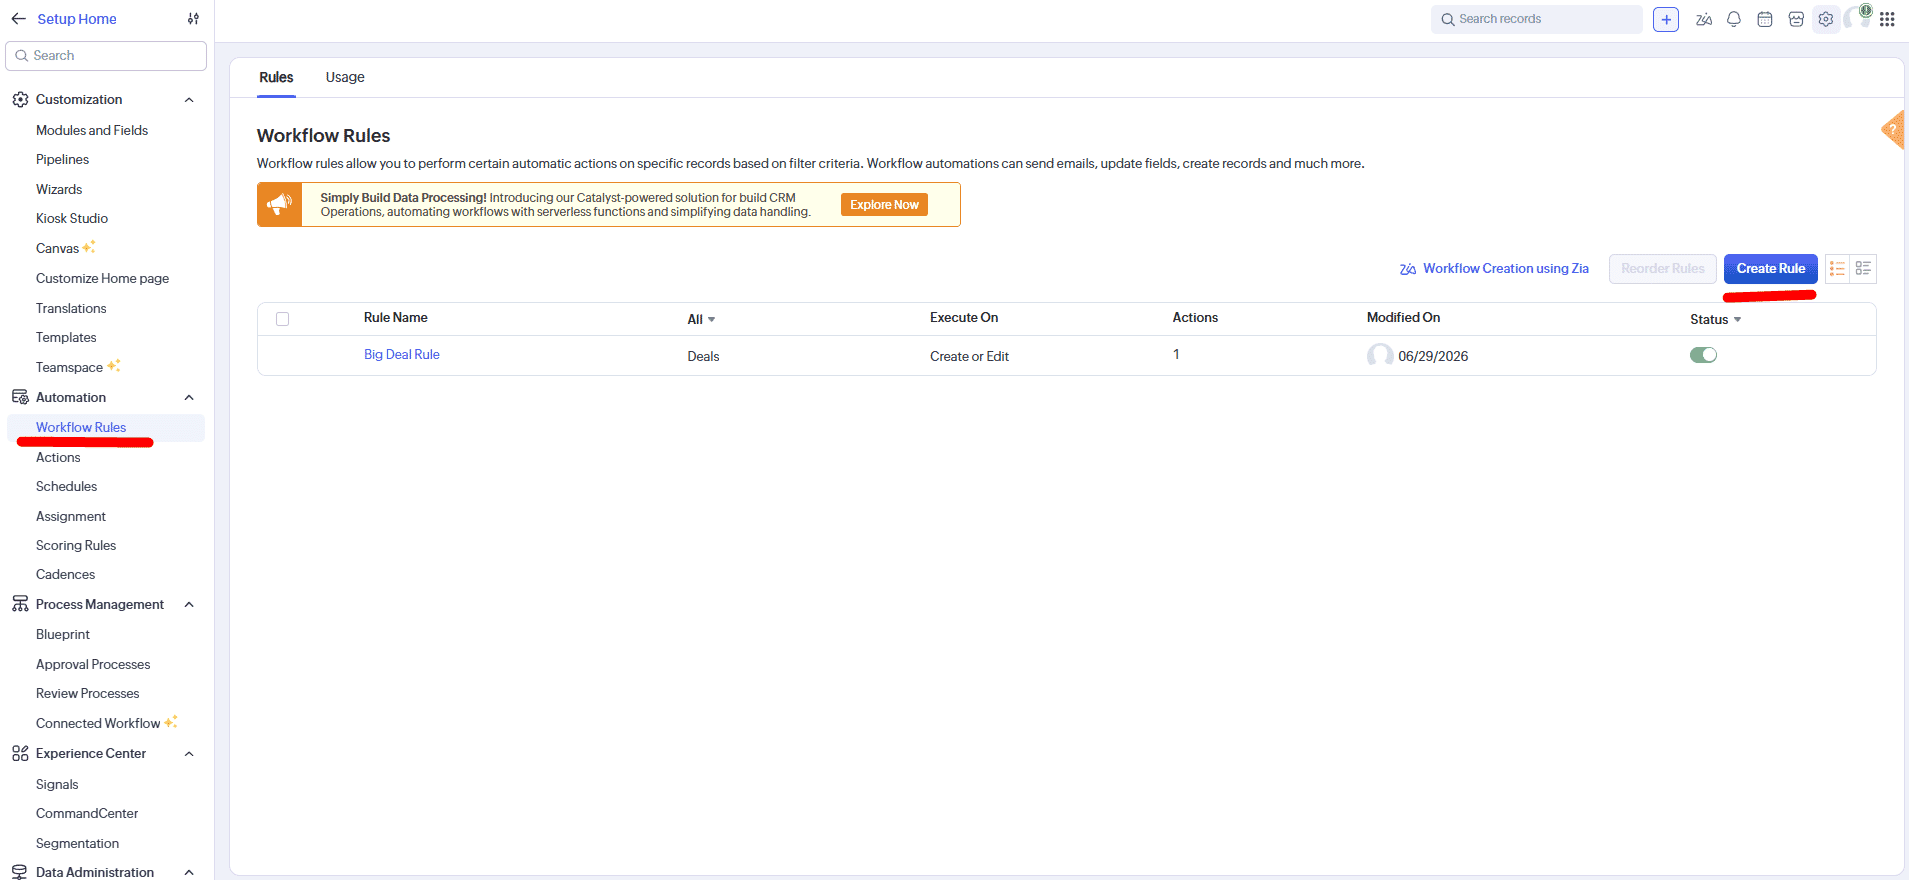The height and width of the screenshot is (880, 1909).
Task: Collapse the Automation section
Action: tap(189, 398)
